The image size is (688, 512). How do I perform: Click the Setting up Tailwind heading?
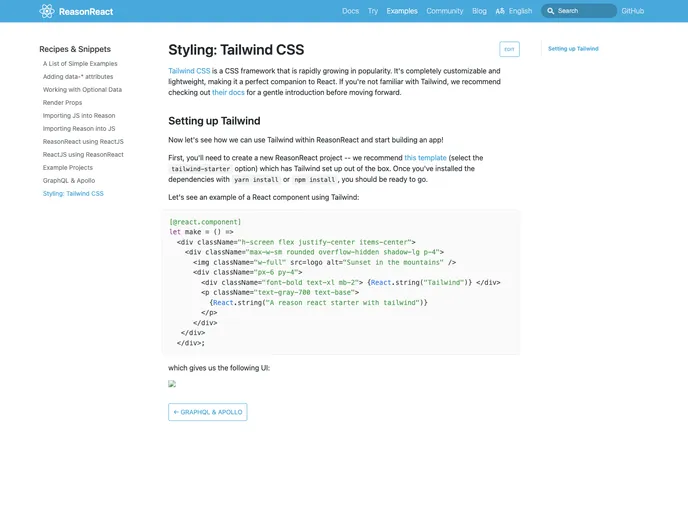coord(214,121)
